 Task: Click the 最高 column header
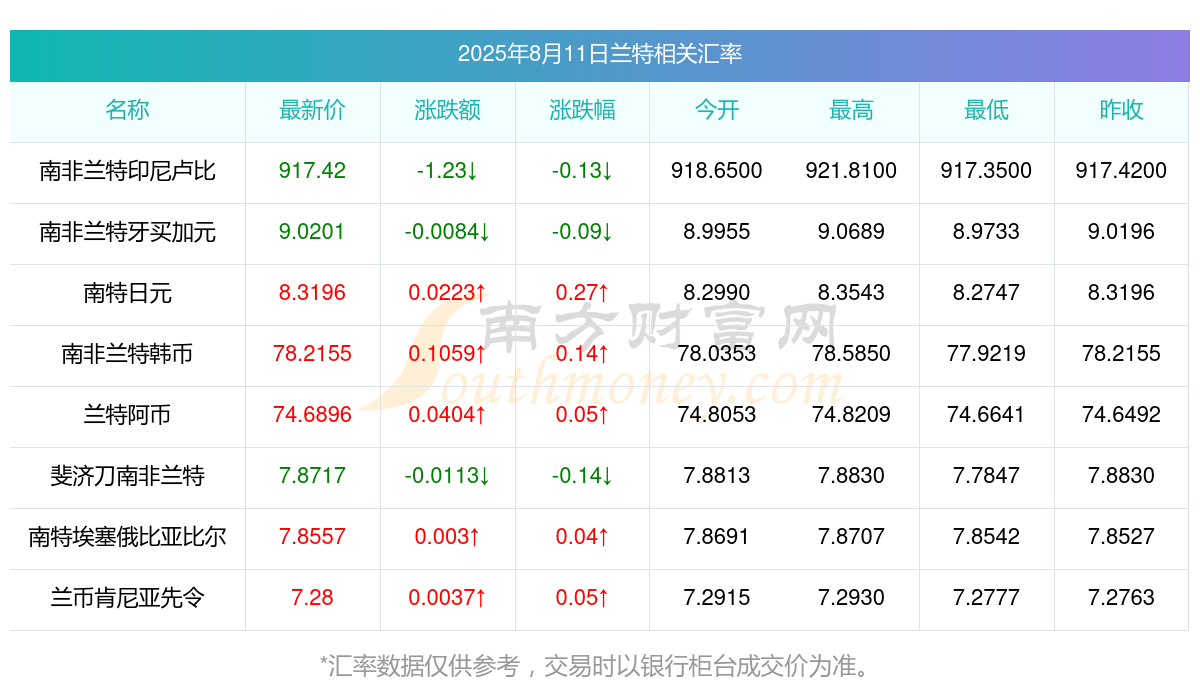[851, 110]
